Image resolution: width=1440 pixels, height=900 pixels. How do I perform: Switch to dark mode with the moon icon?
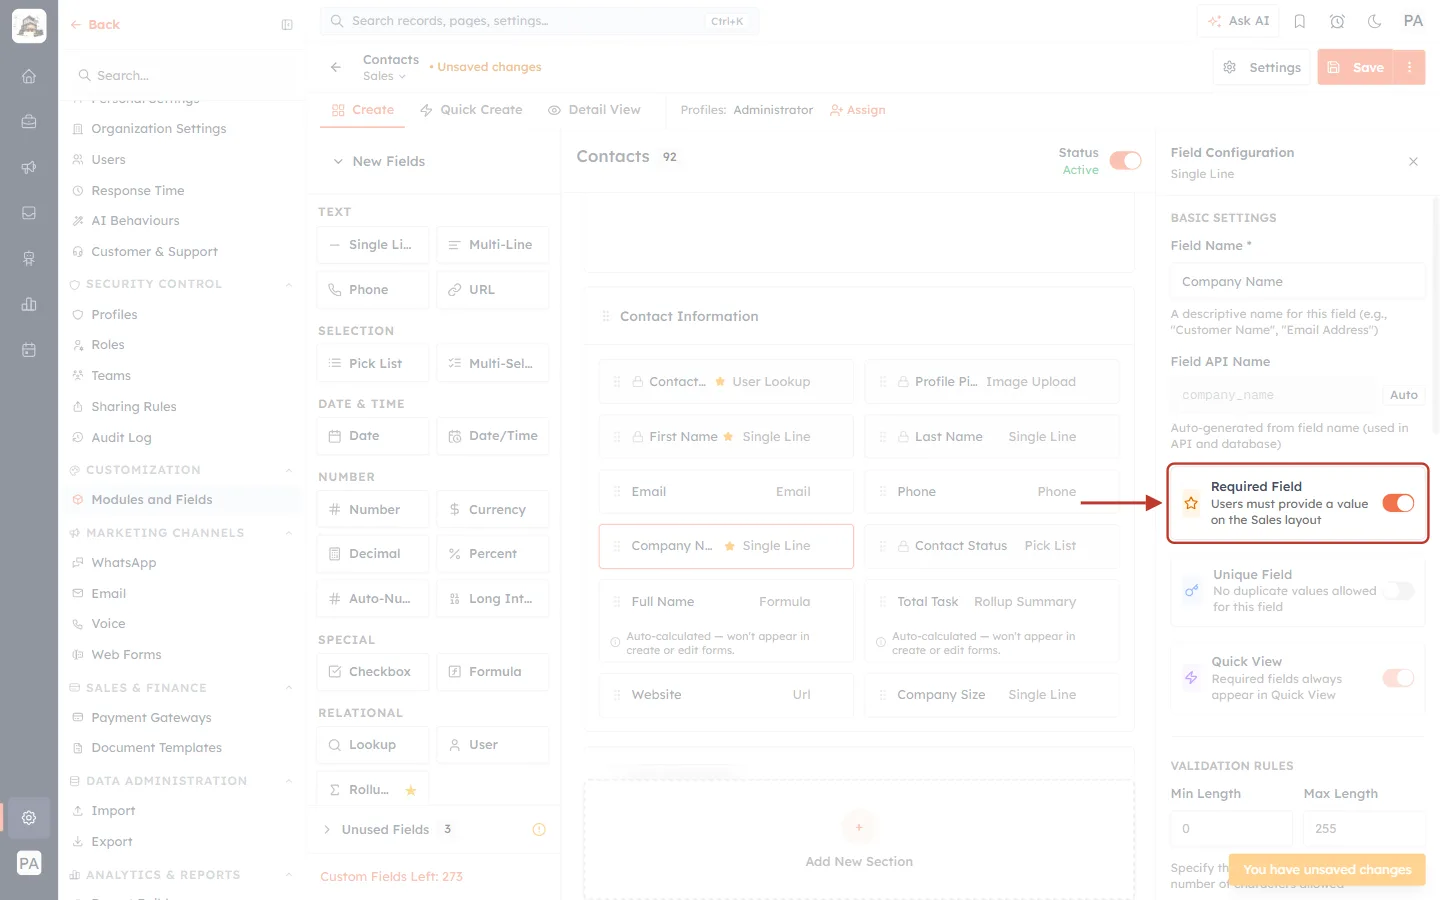pyautogui.click(x=1375, y=21)
